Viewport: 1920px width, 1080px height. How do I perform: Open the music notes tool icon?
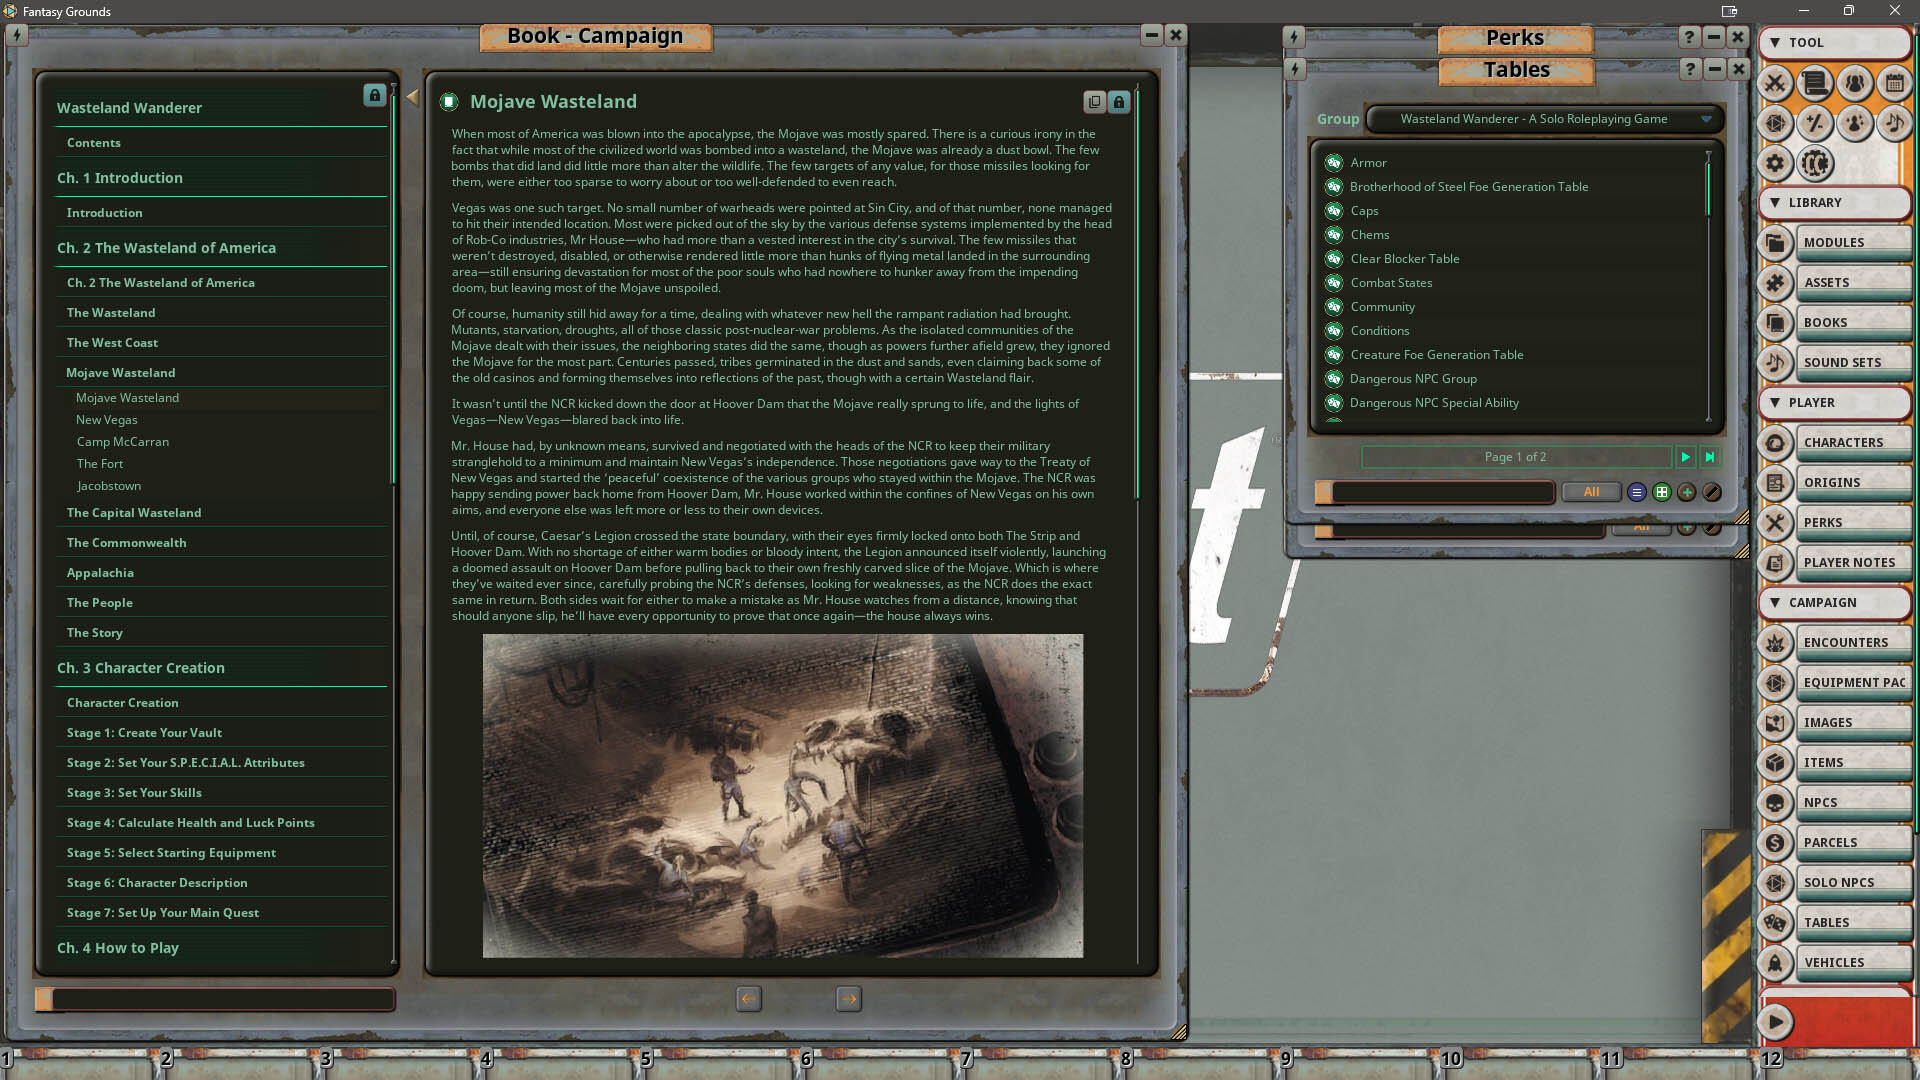(1894, 123)
